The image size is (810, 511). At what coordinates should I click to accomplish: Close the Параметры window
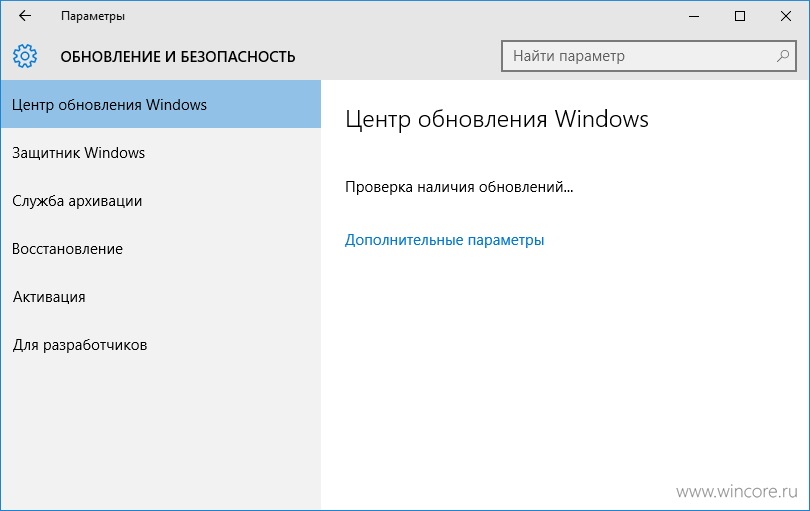pyautogui.click(x=786, y=16)
